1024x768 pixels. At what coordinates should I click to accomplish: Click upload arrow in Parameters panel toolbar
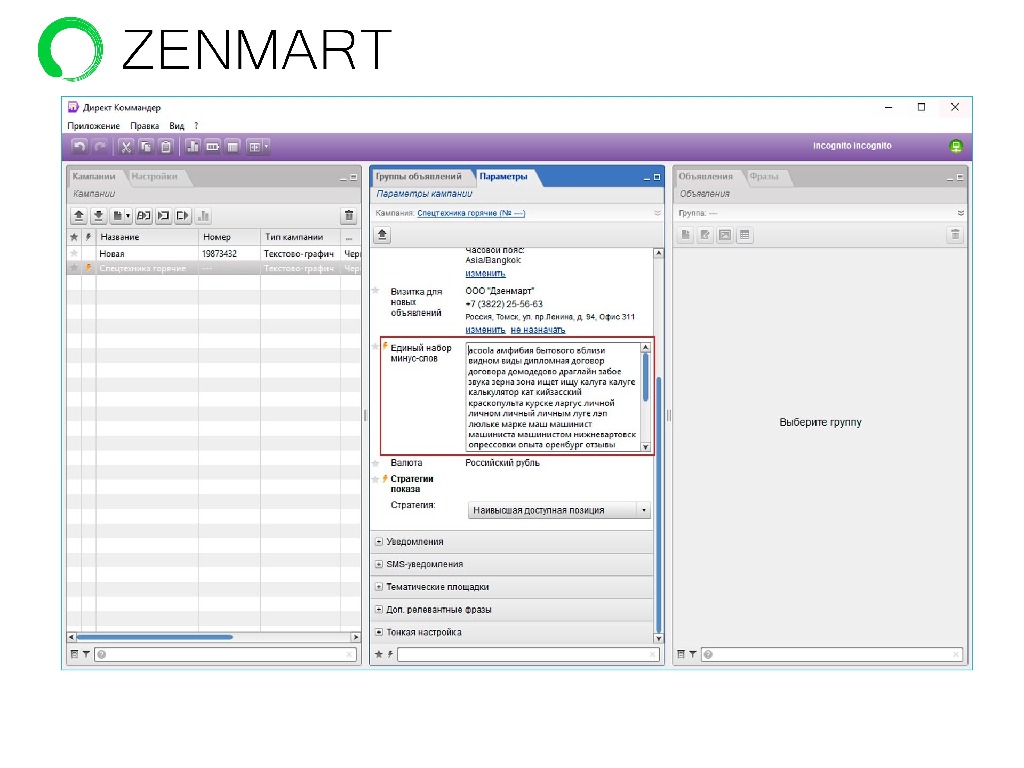pyautogui.click(x=383, y=235)
